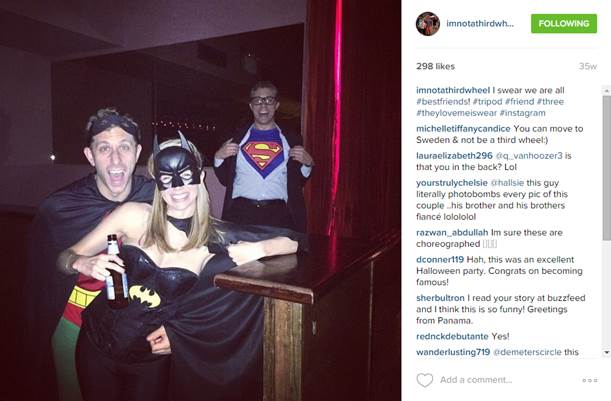Click the scrollbar down arrow
This screenshot has width=611, height=401.
607,352
